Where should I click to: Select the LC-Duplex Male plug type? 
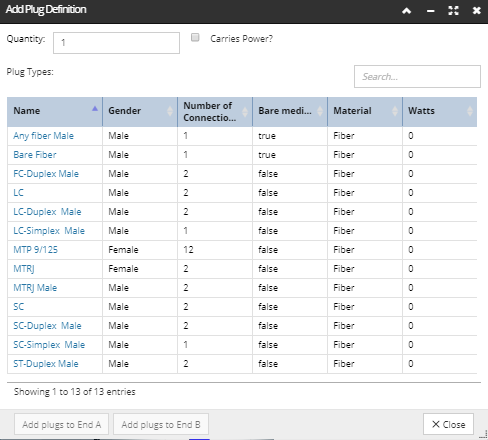(x=47, y=212)
